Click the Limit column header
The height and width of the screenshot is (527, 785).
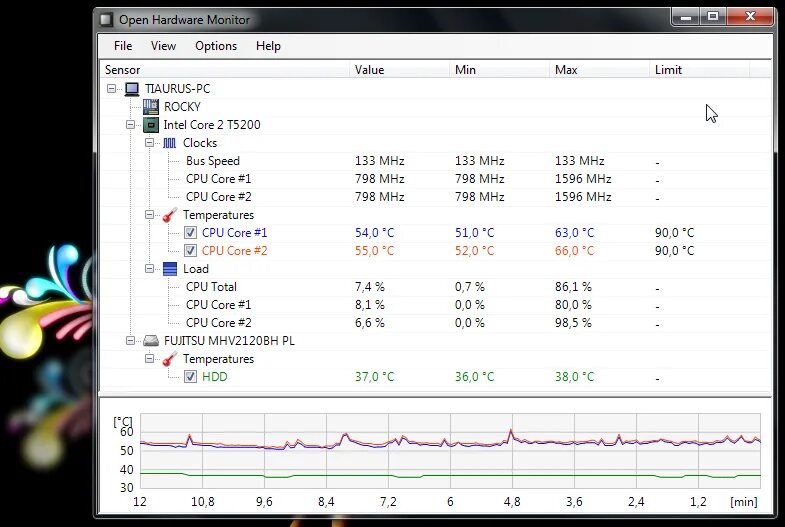point(700,70)
